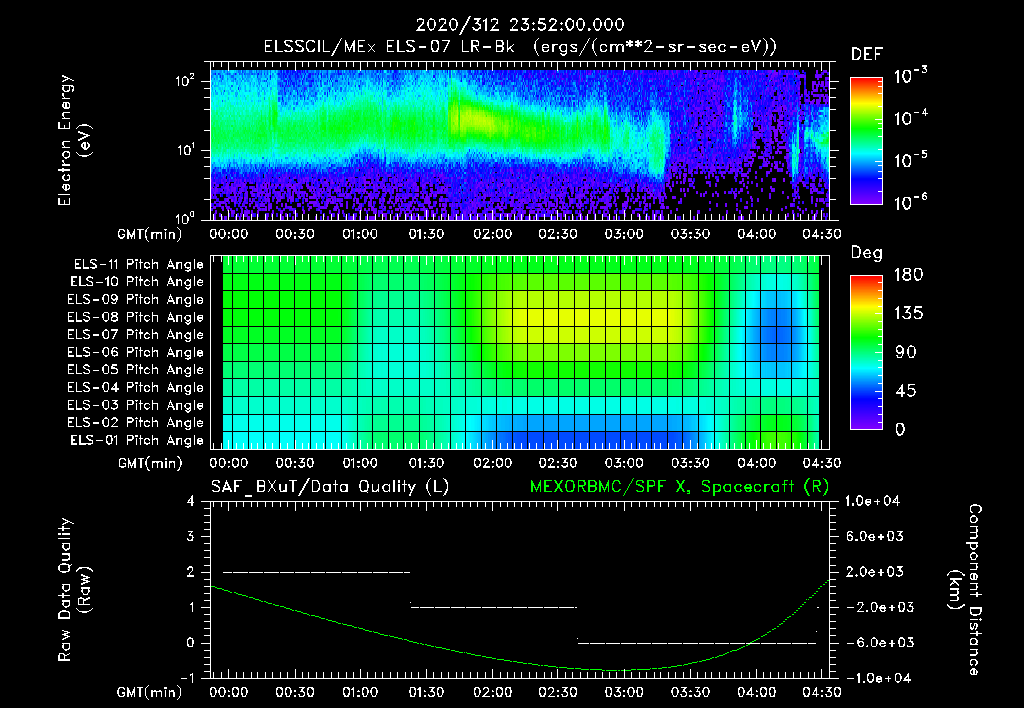Image resolution: width=1024 pixels, height=708 pixels.
Task: Click the Deg pitch angle color bar
Action: [867, 352]
